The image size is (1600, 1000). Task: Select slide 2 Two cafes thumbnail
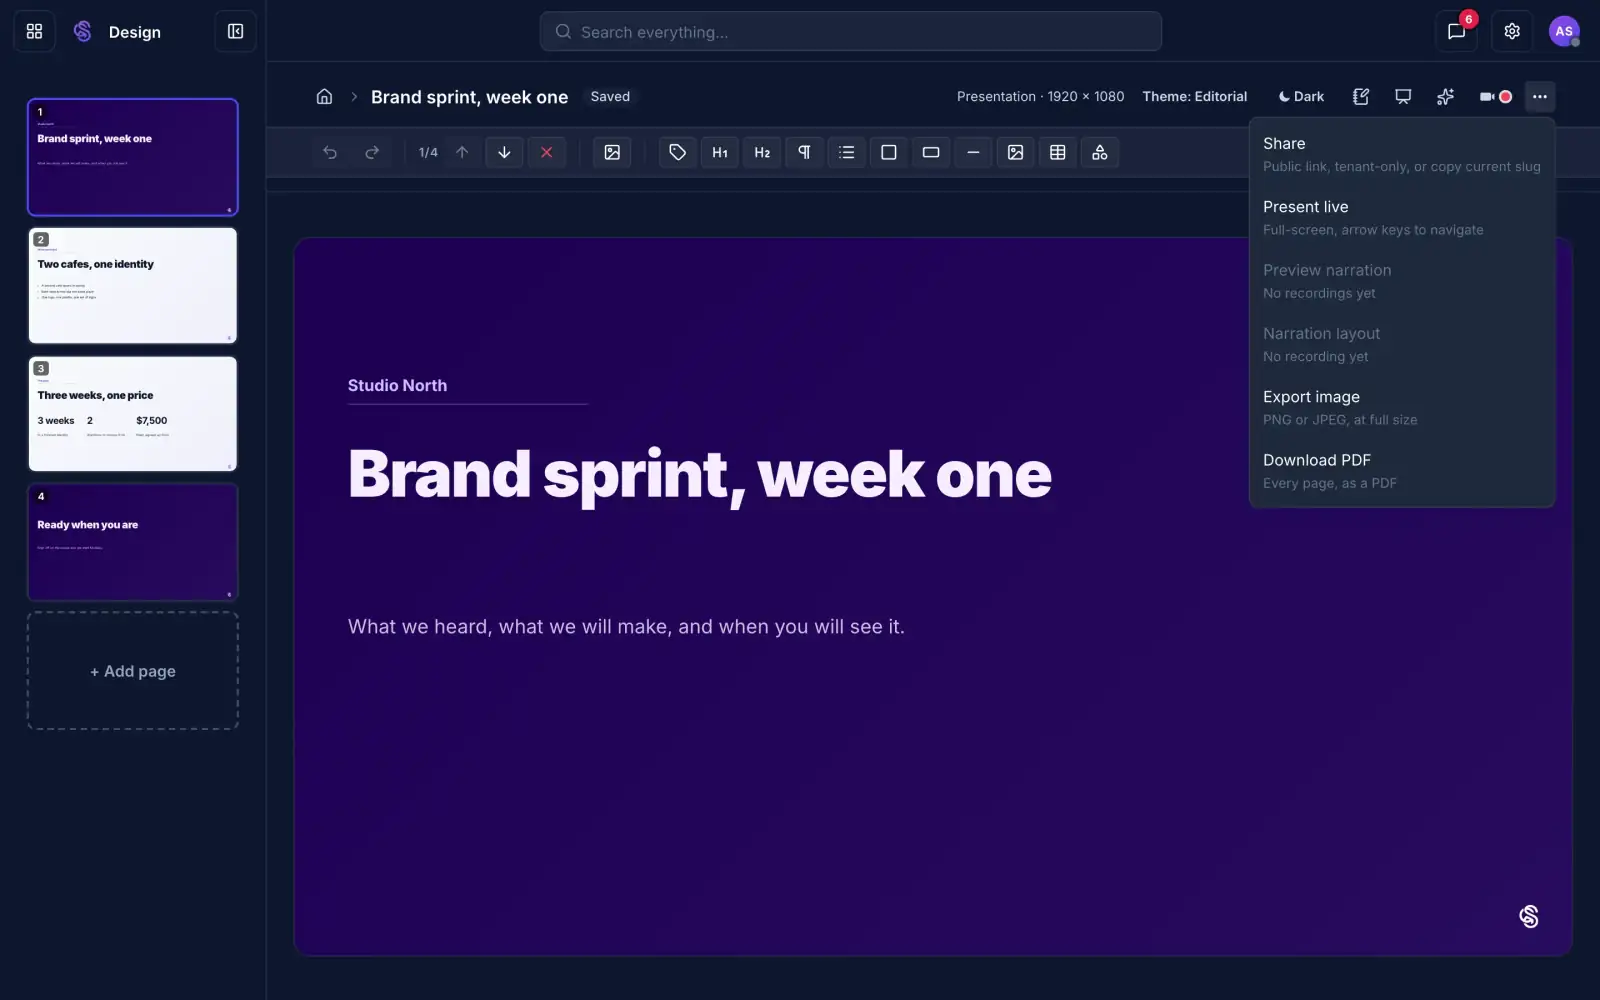[133, 286]
